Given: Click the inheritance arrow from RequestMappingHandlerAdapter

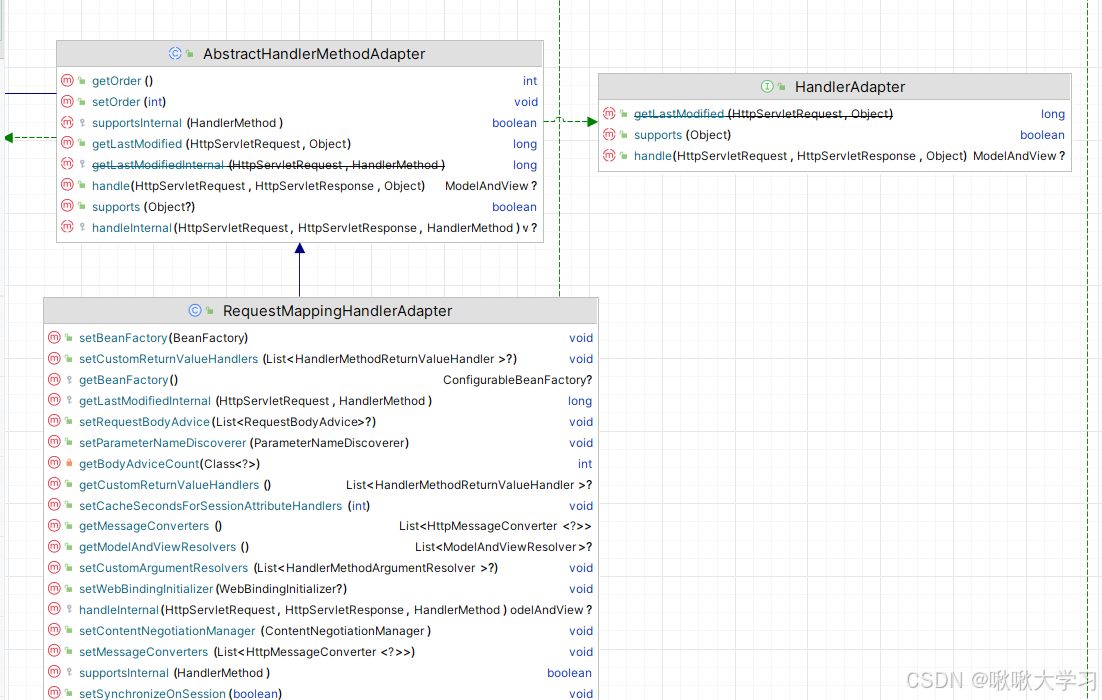Looking at the screenshot, I should tap(299, 270).
